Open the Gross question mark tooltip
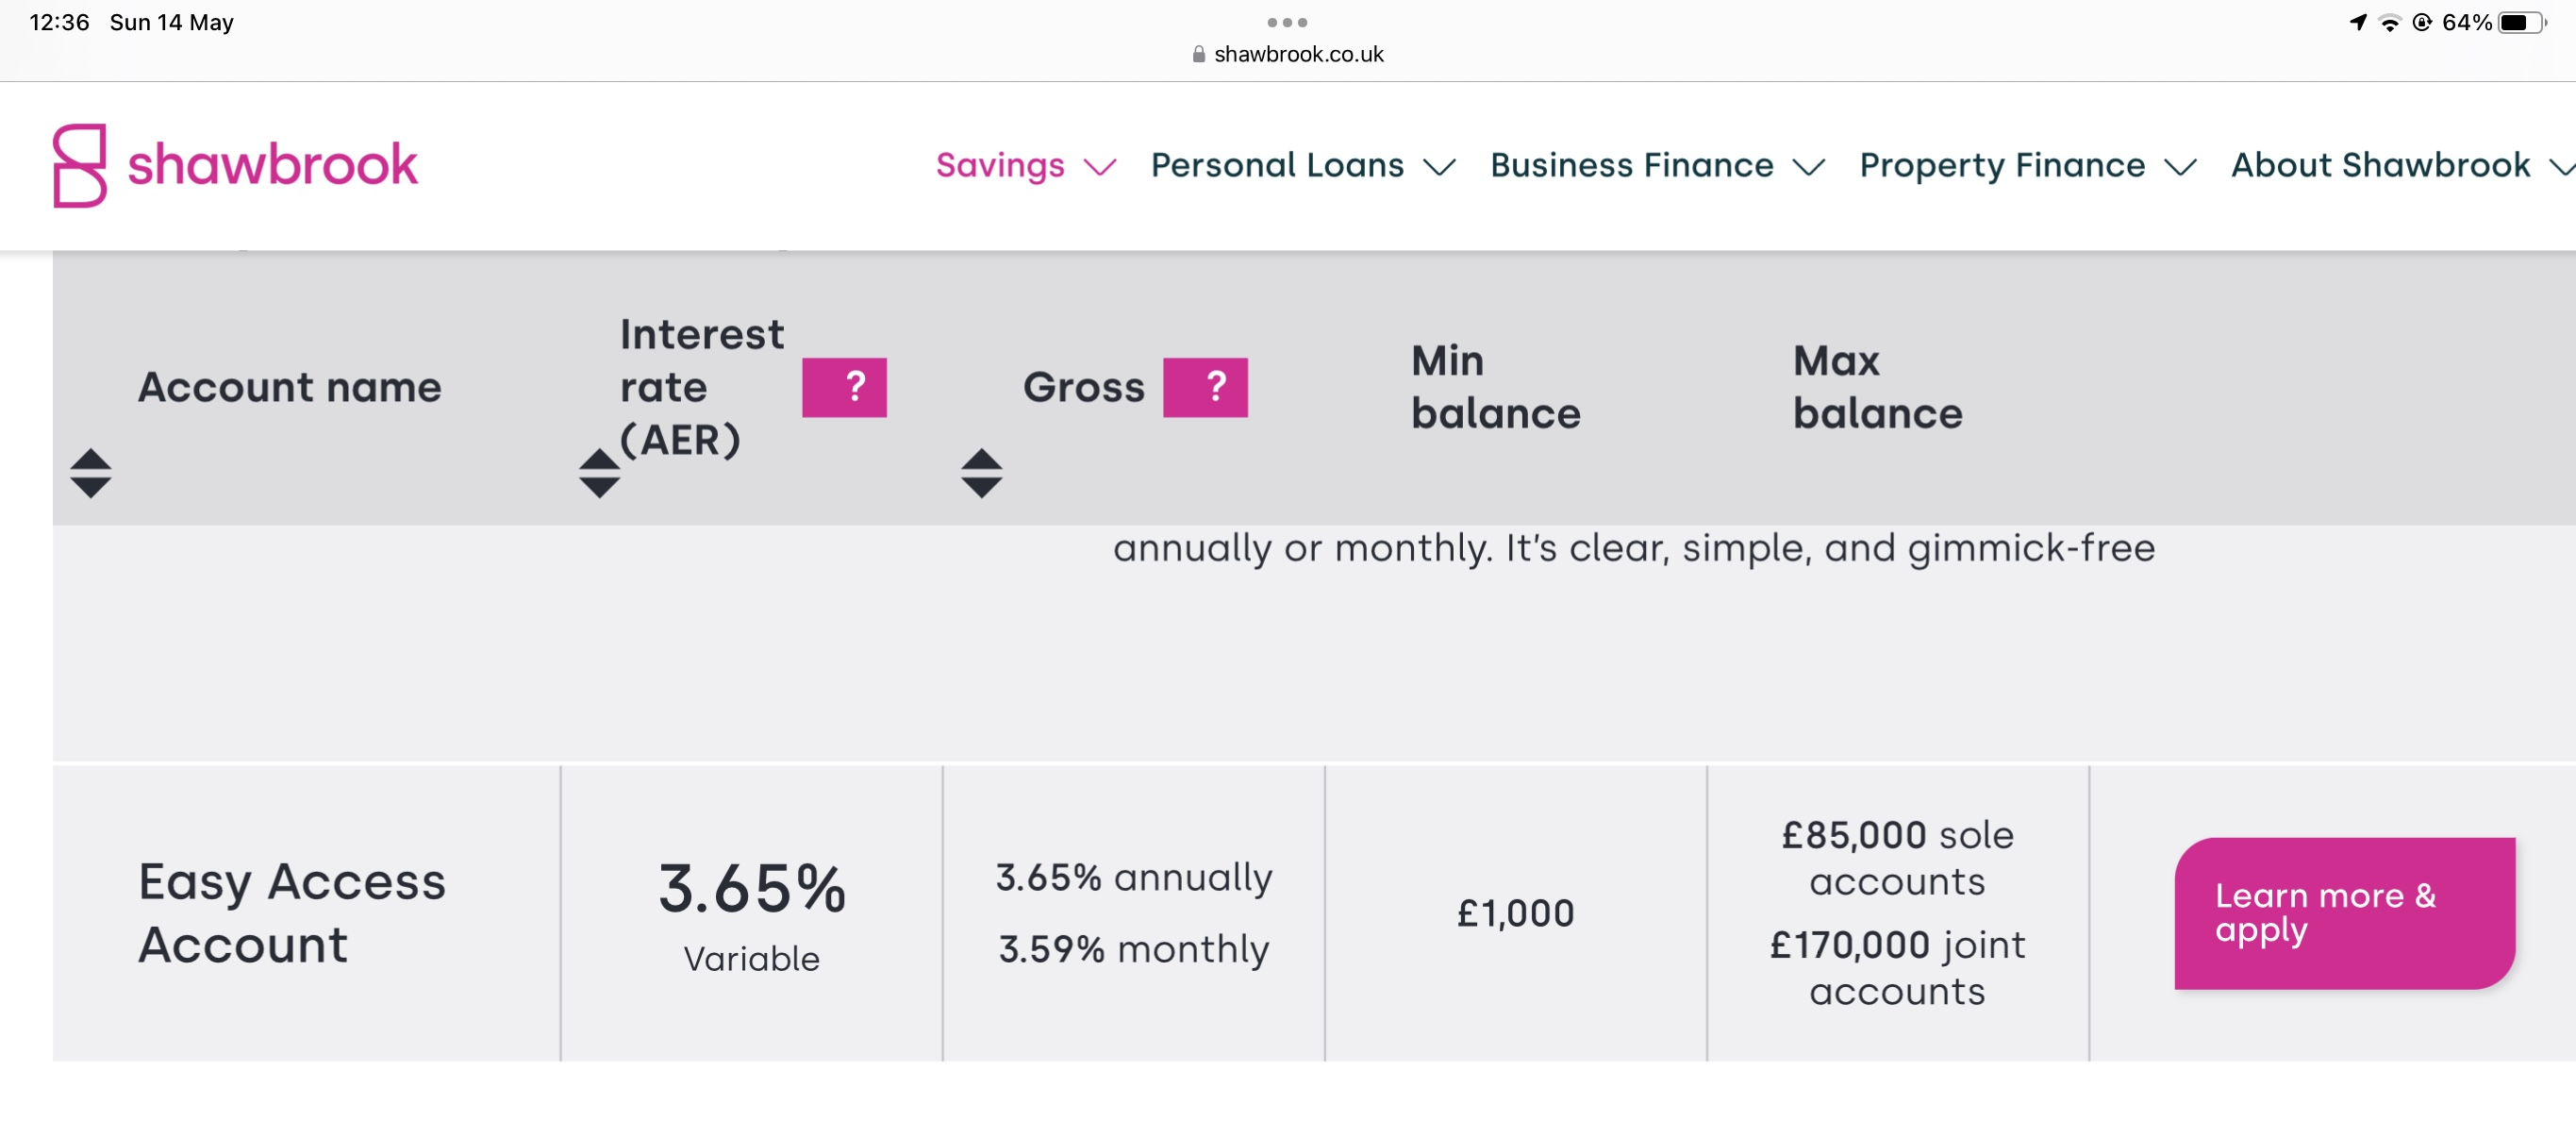 point(1205,387)
